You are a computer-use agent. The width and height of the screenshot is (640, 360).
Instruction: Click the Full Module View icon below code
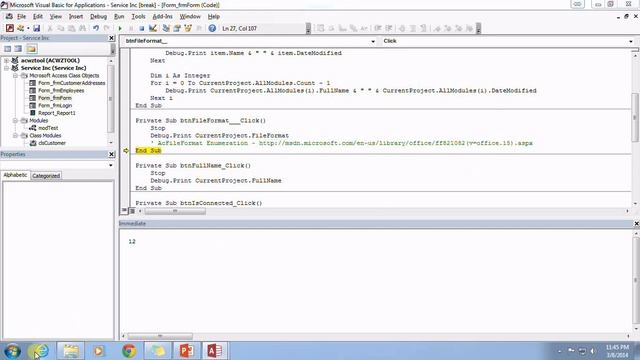pyautogui.click(x=132, y=211)
